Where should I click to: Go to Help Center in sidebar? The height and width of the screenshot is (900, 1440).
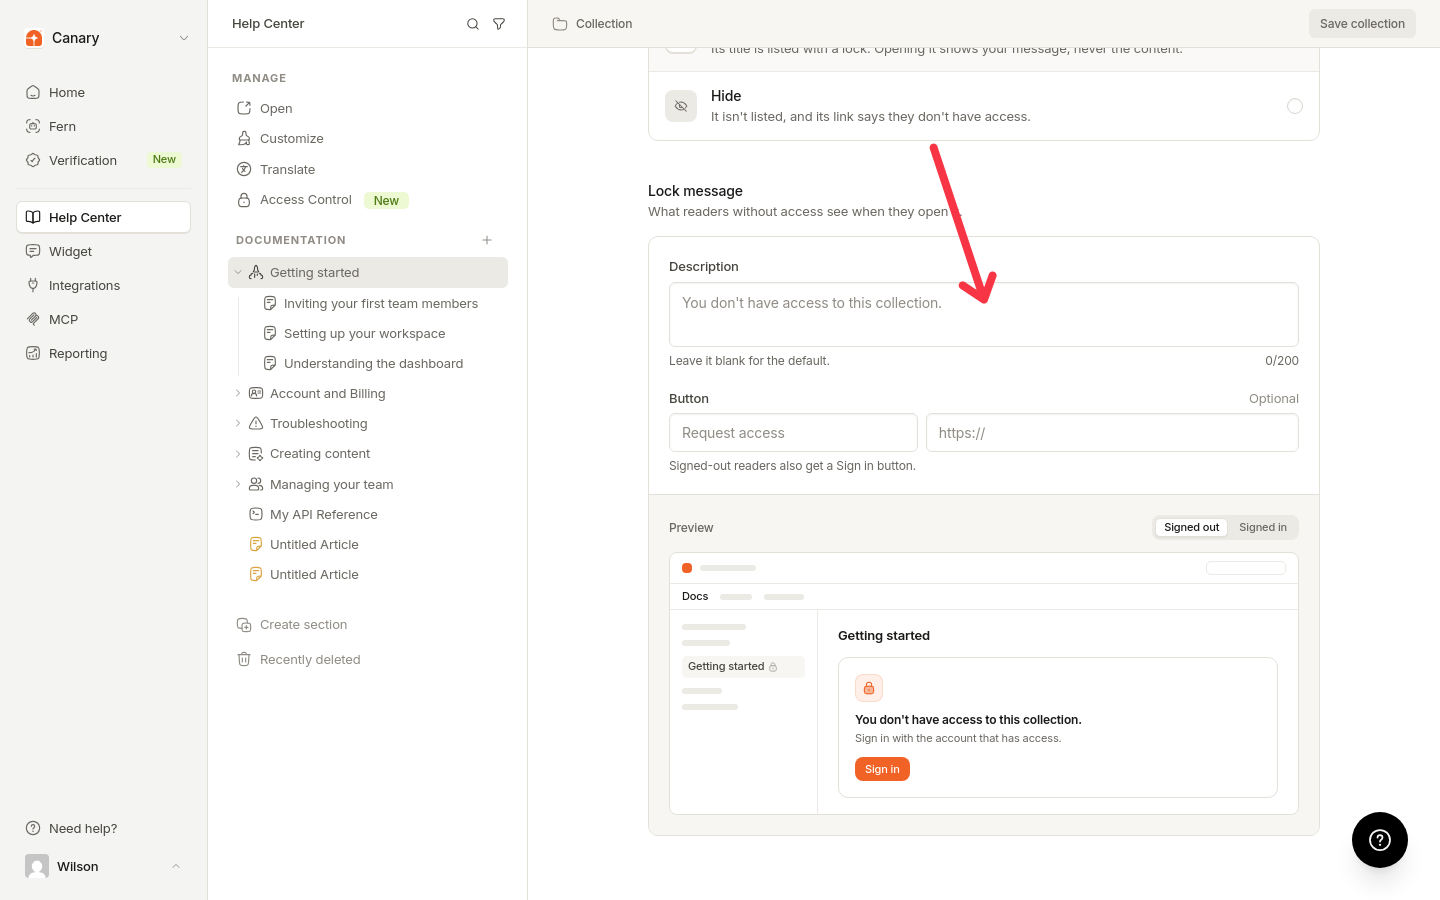(104, 217)
